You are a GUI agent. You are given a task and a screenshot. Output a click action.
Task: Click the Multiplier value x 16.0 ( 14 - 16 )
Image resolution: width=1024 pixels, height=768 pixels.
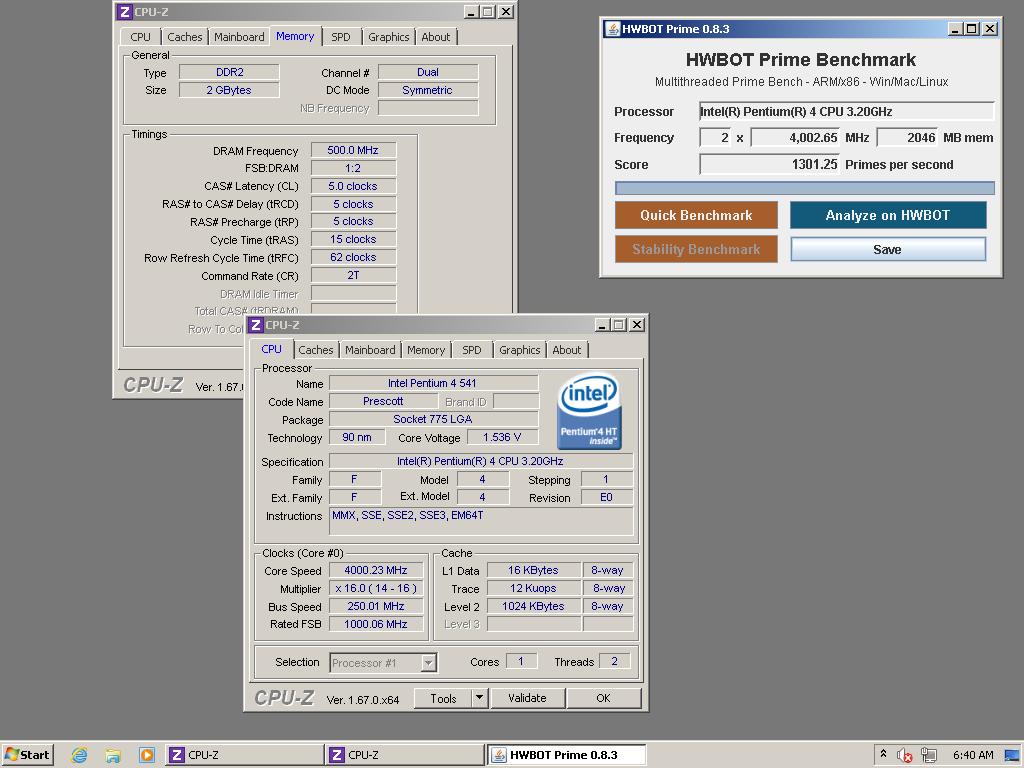pos(376,588)
